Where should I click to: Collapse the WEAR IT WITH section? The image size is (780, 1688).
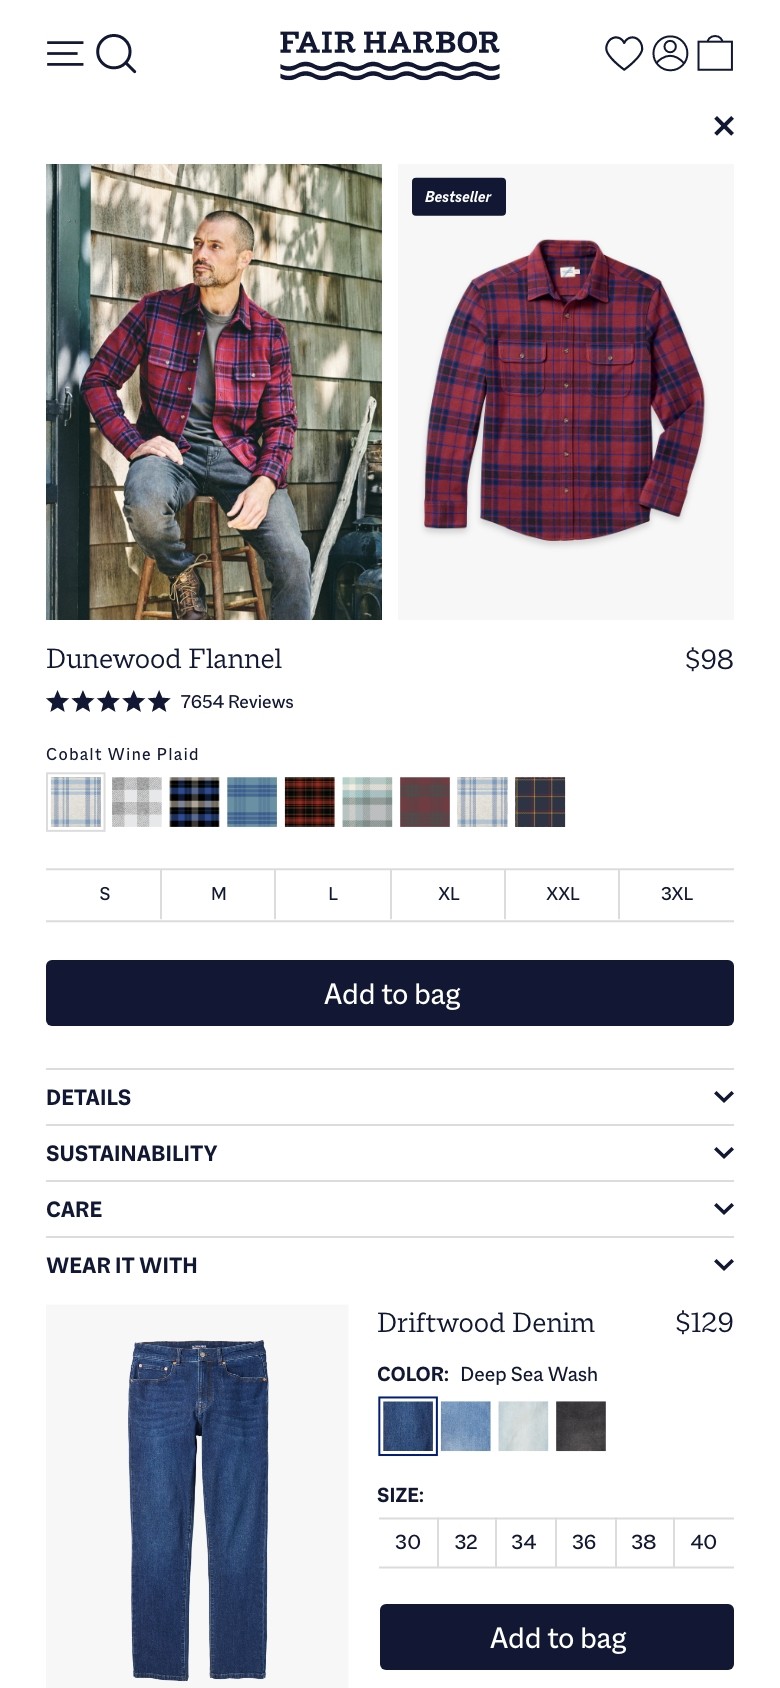pyautogui.click(x=390, y=1265)
